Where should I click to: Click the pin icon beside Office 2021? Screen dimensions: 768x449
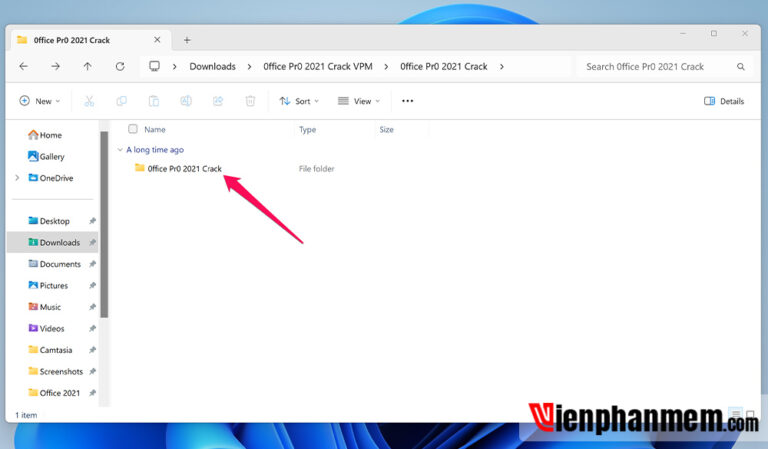pyautogui.click(x=92, y=393)
